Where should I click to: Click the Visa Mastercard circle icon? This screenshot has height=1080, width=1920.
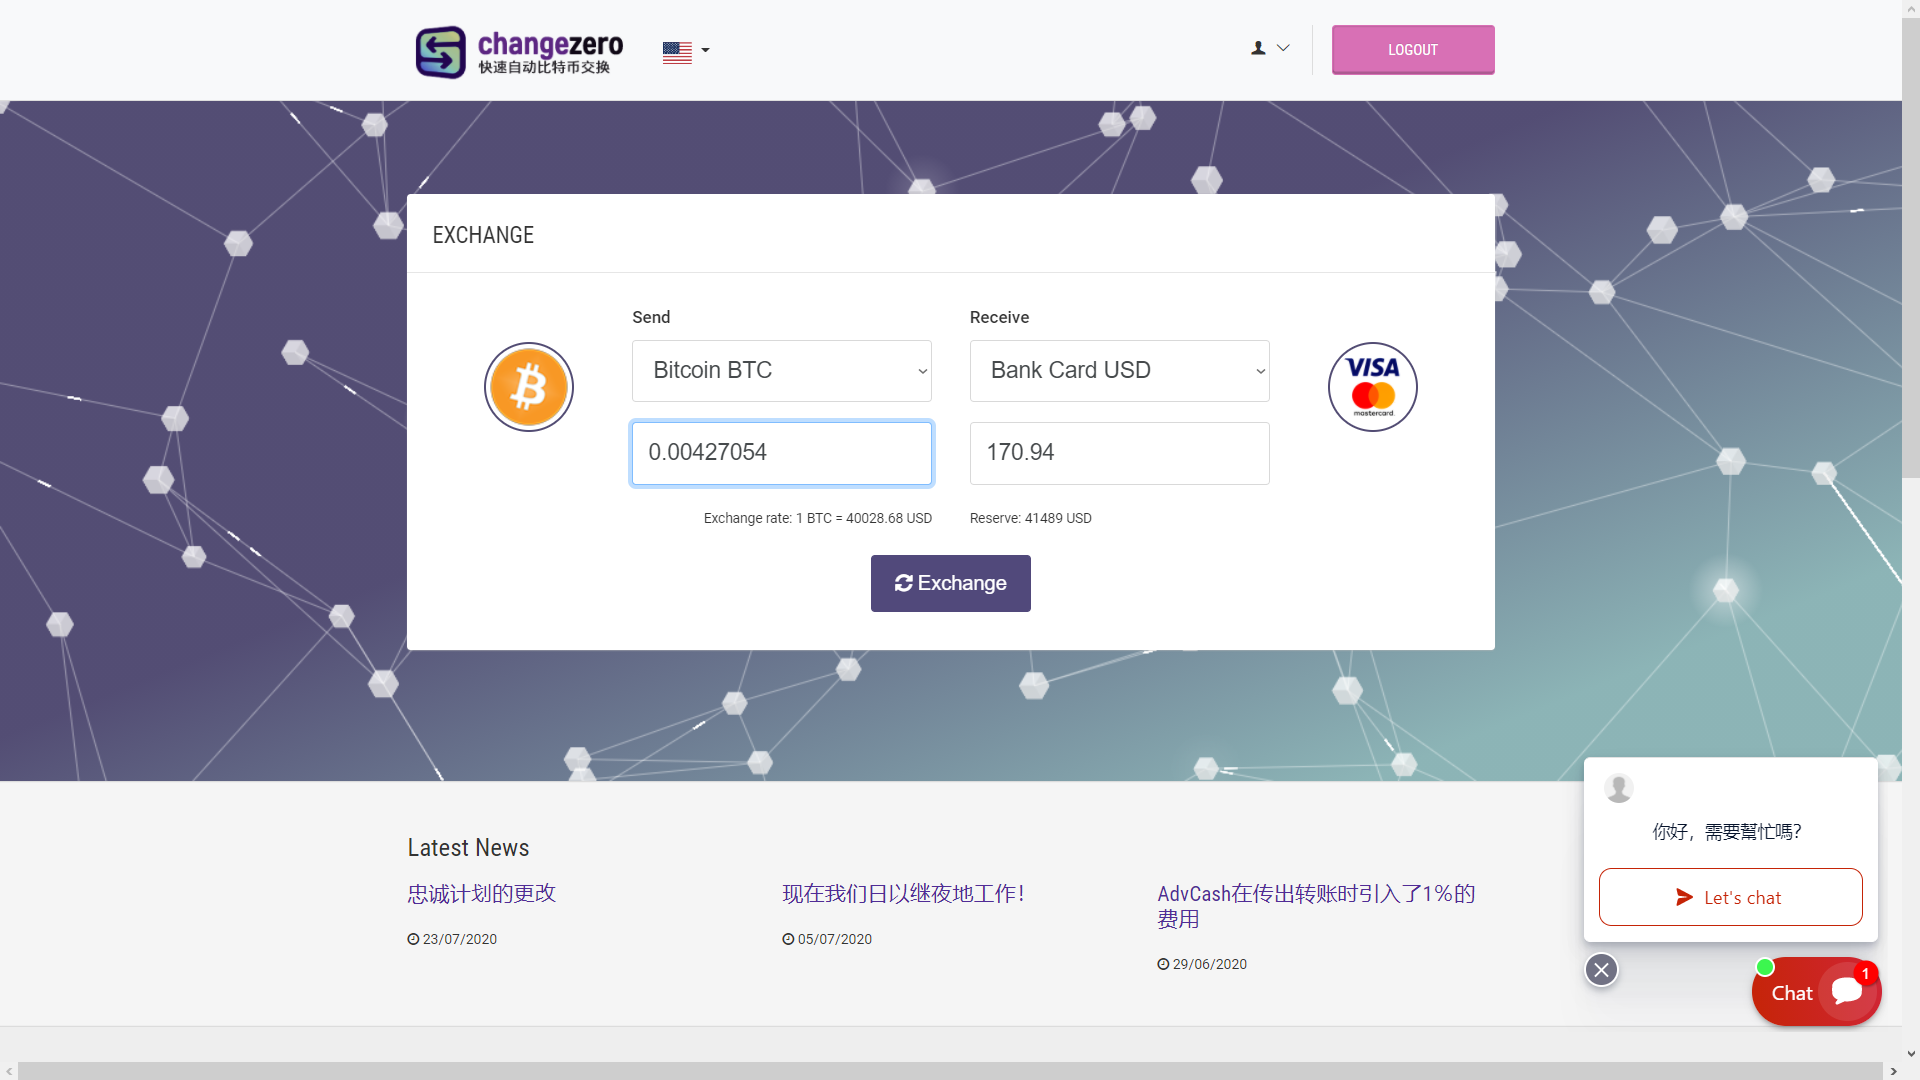click(x=1372, y=387)
